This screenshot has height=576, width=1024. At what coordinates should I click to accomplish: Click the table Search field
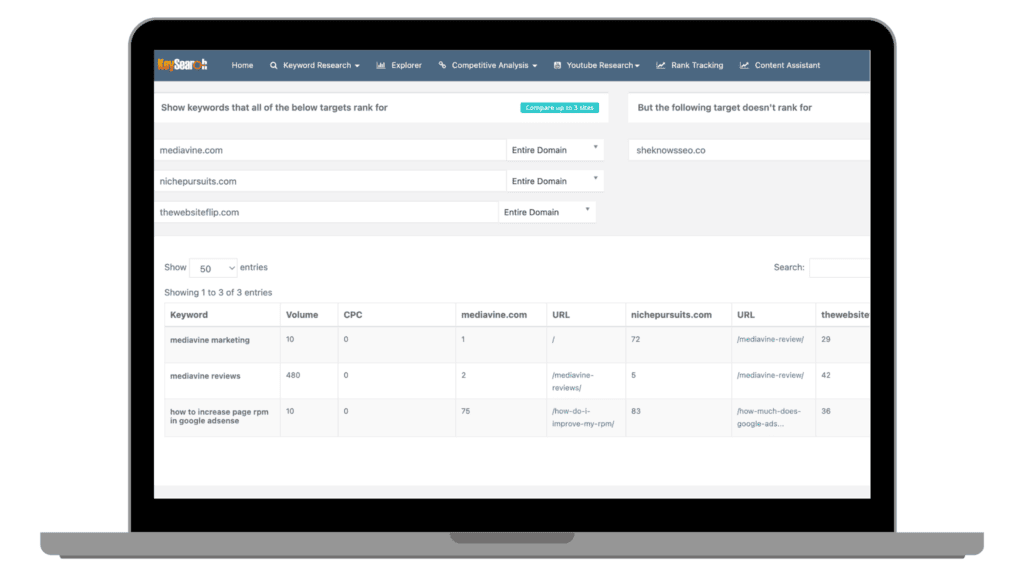click(840, 267)
